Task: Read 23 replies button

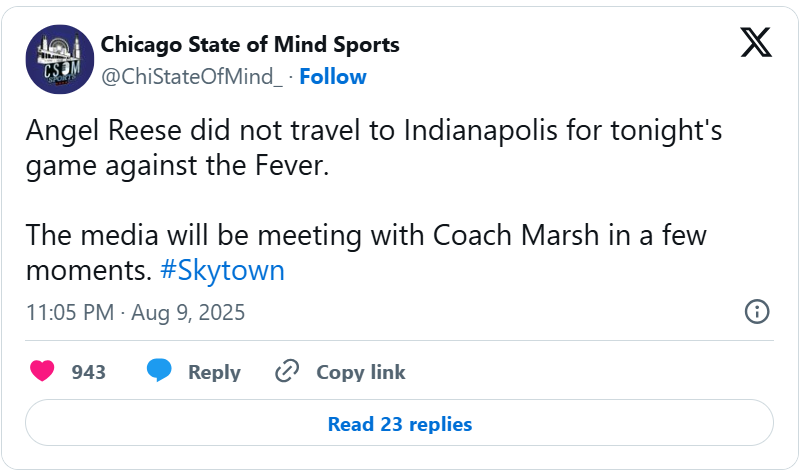Action: (399, 423)
